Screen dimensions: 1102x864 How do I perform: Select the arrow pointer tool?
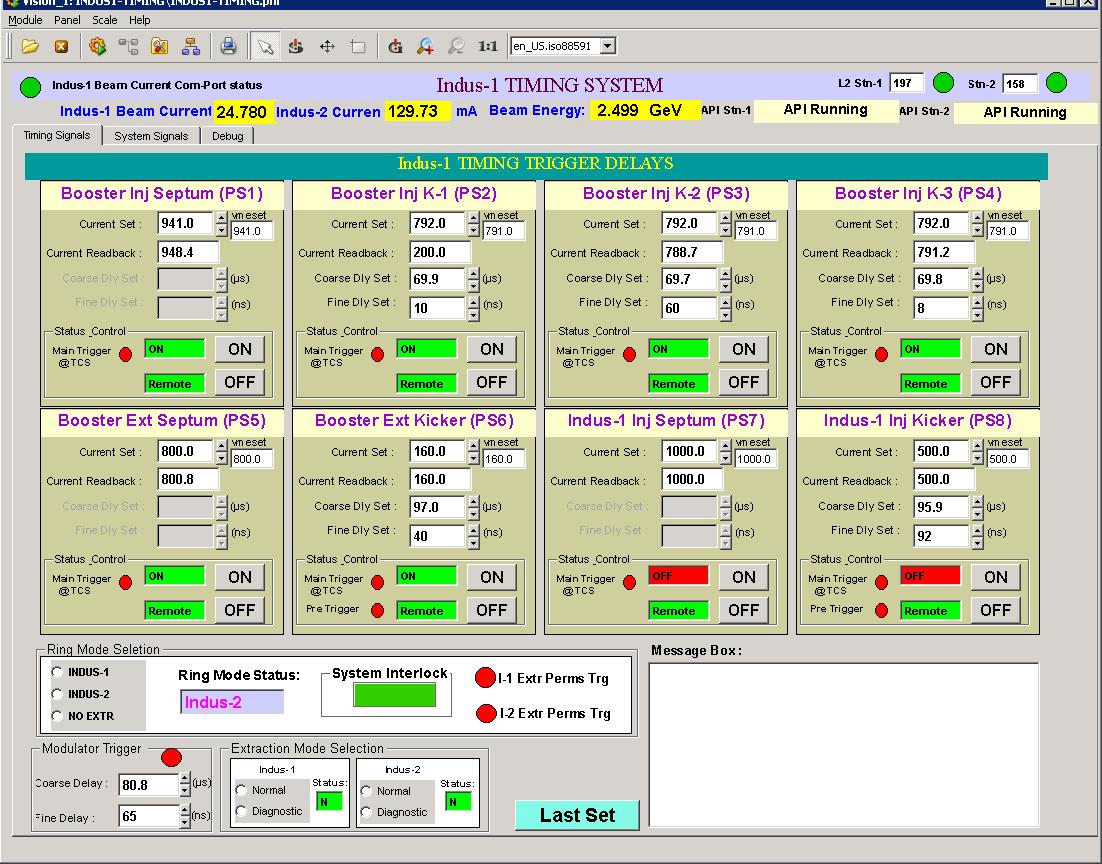pos(265,46)
